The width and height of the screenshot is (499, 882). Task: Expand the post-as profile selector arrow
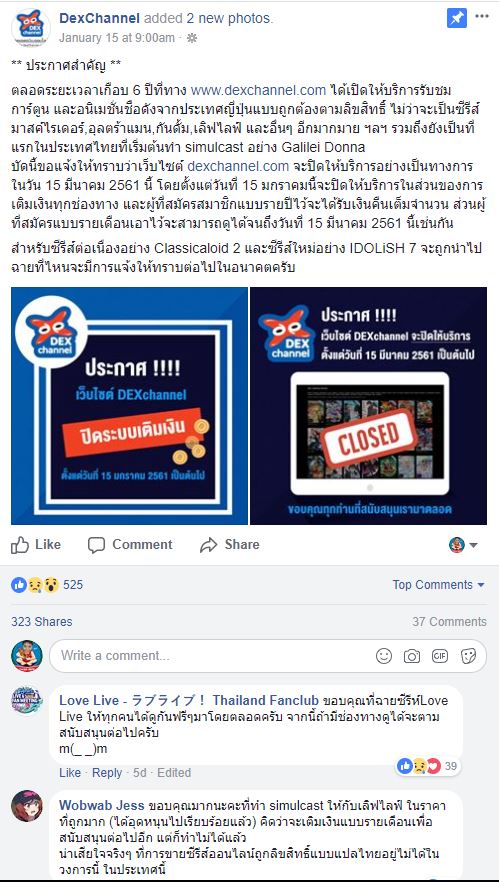464,544
